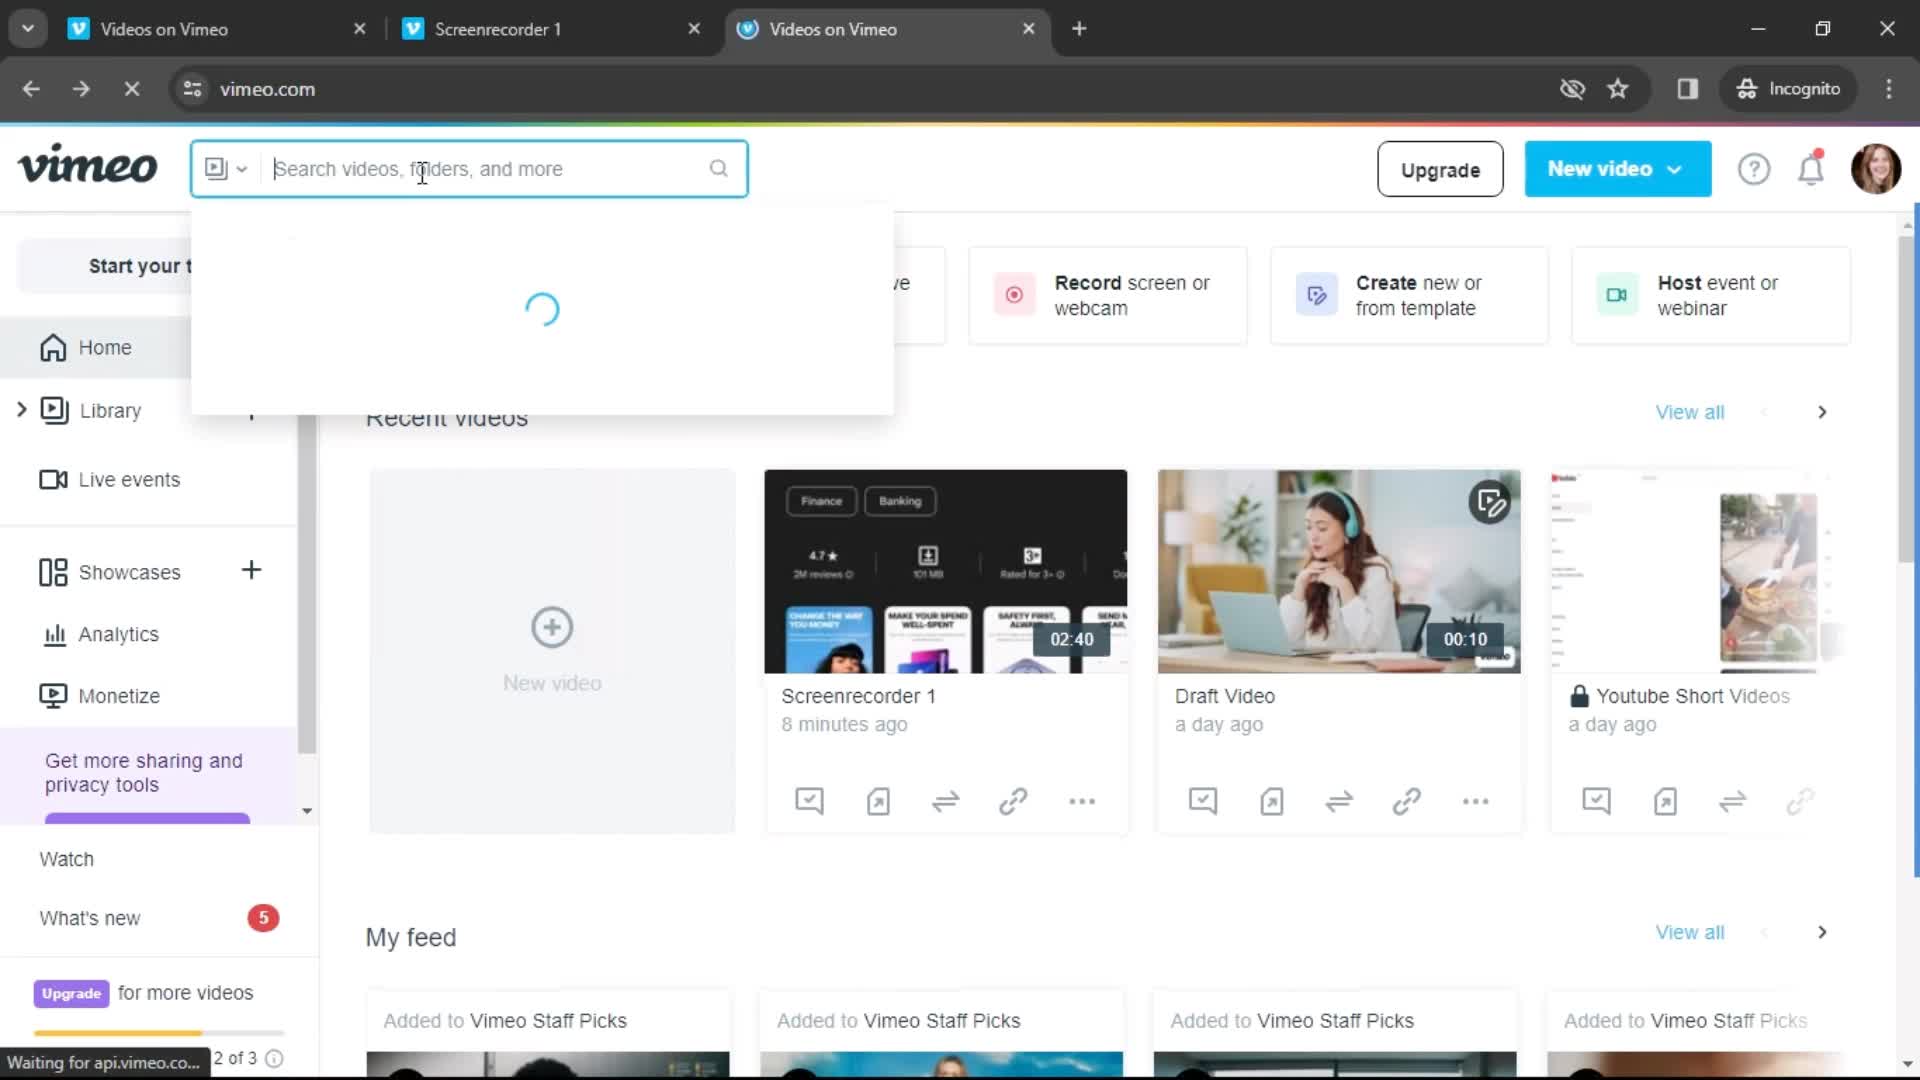
Task: Click the Vimeo logo
Action: [x=88, y=166]
